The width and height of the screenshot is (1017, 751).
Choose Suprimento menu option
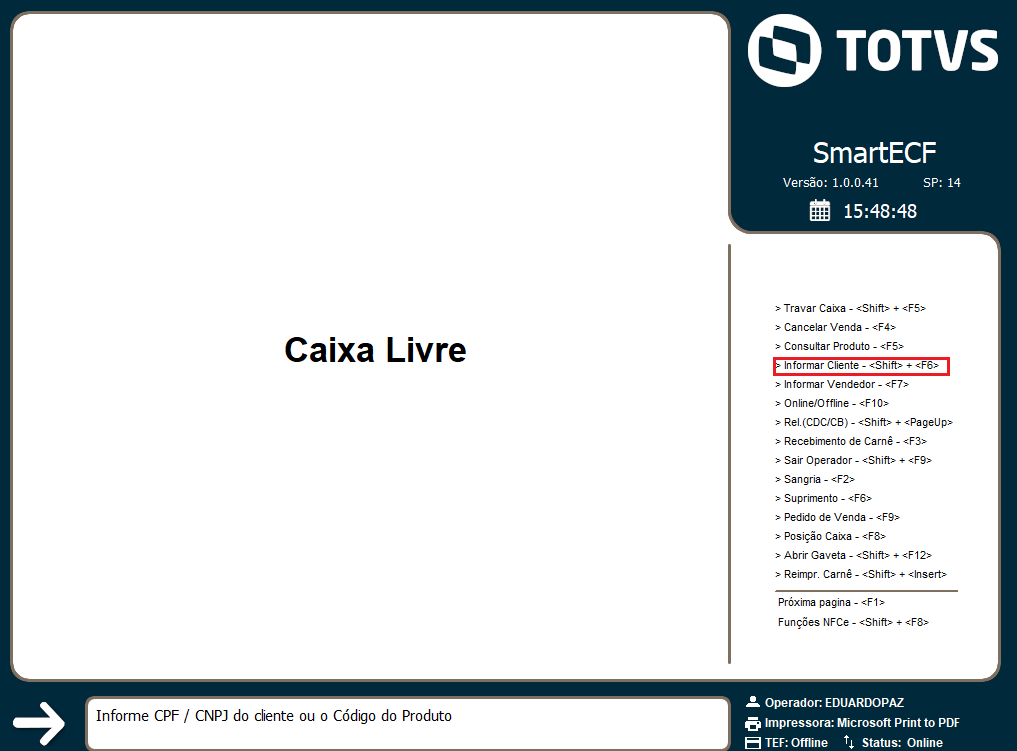point(824,498)
